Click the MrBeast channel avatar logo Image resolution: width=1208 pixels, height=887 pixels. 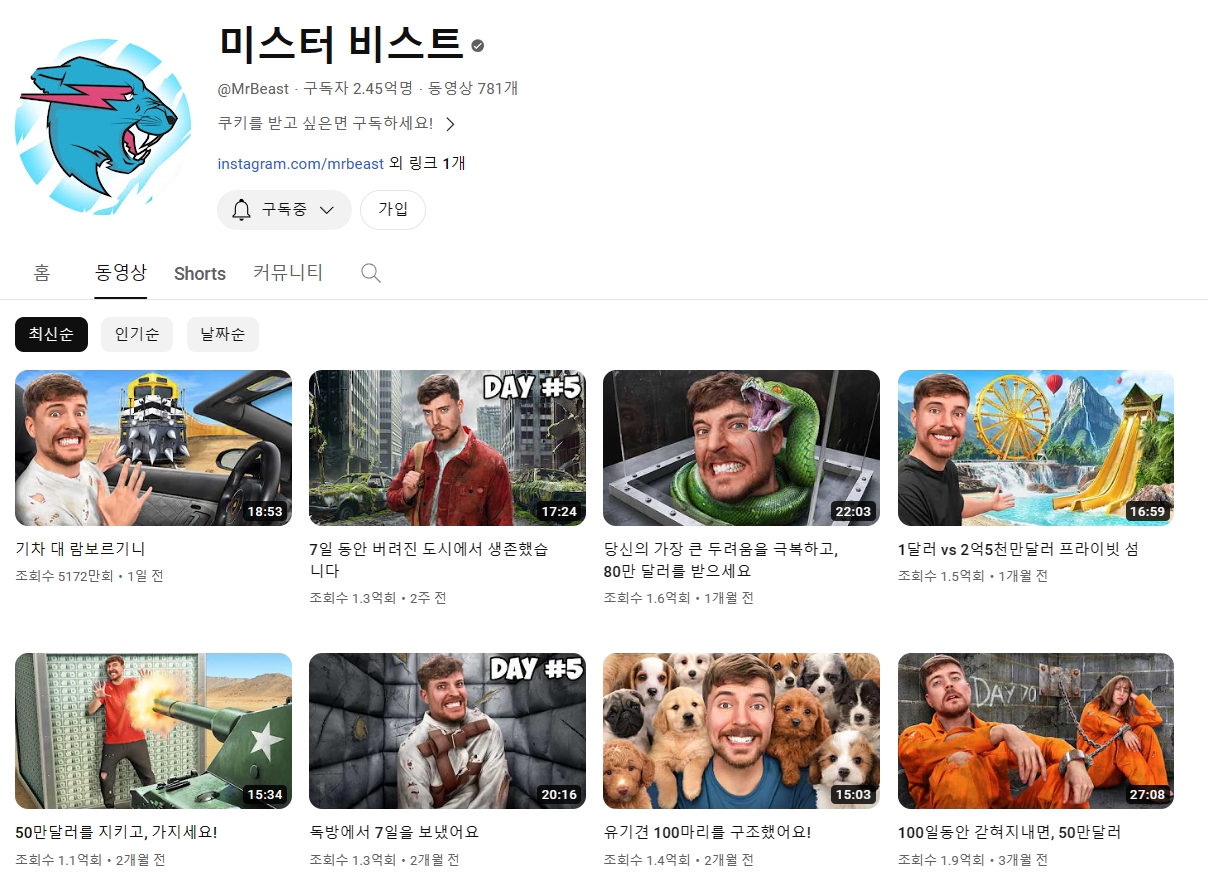(103, 127)
